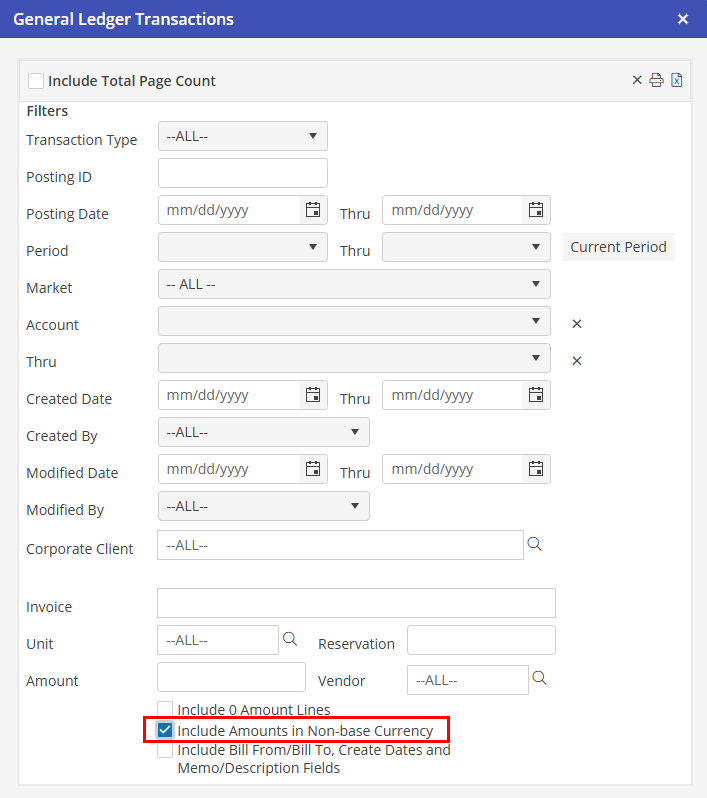Open the Posting Date start calendar picker

[x=313, y=210]
